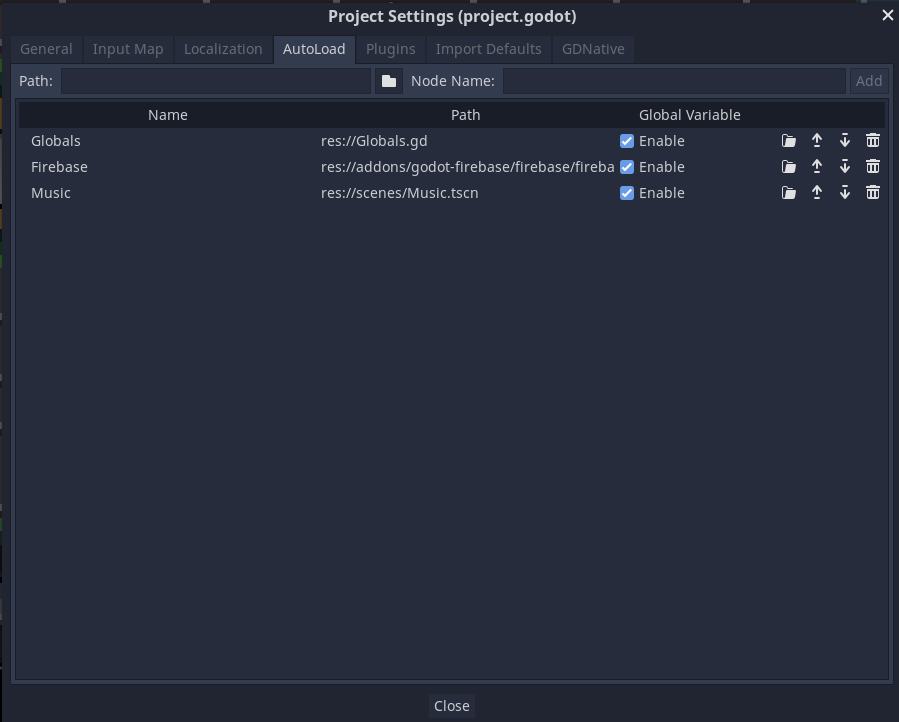The image size is (899, 722).
Task: Move the Globals autoload down in order
Action: [845, 140]
